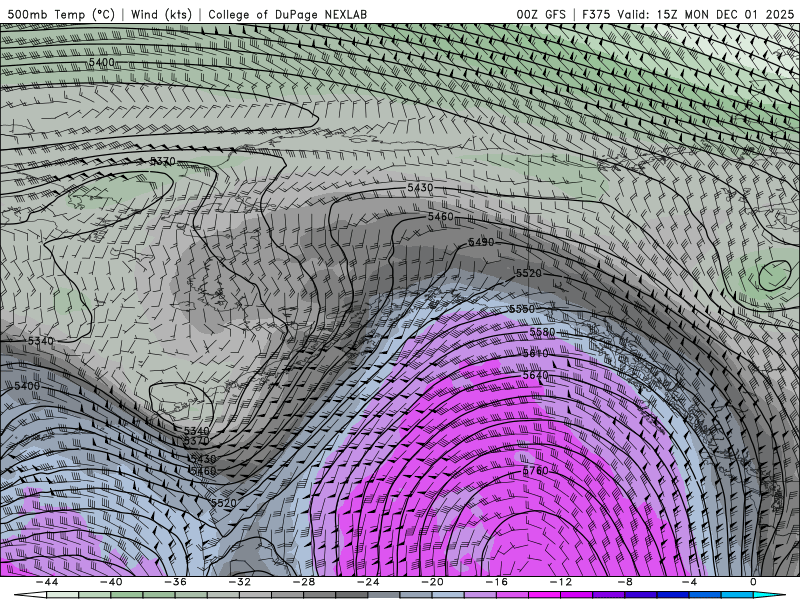Image resolution: width=800 pixels, height=600 pixels.
Task: Click the -36 colorbar label
Action: pos(175,582)
